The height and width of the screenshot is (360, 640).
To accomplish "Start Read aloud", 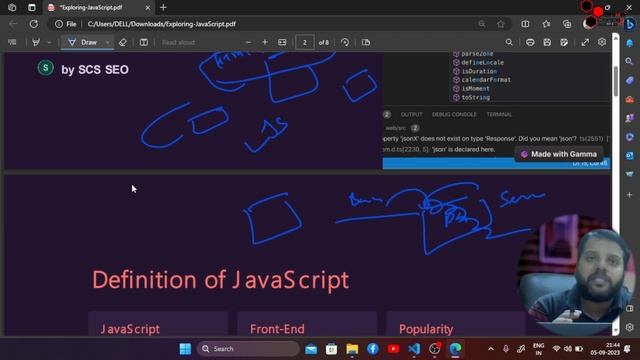I will [178, 42].
